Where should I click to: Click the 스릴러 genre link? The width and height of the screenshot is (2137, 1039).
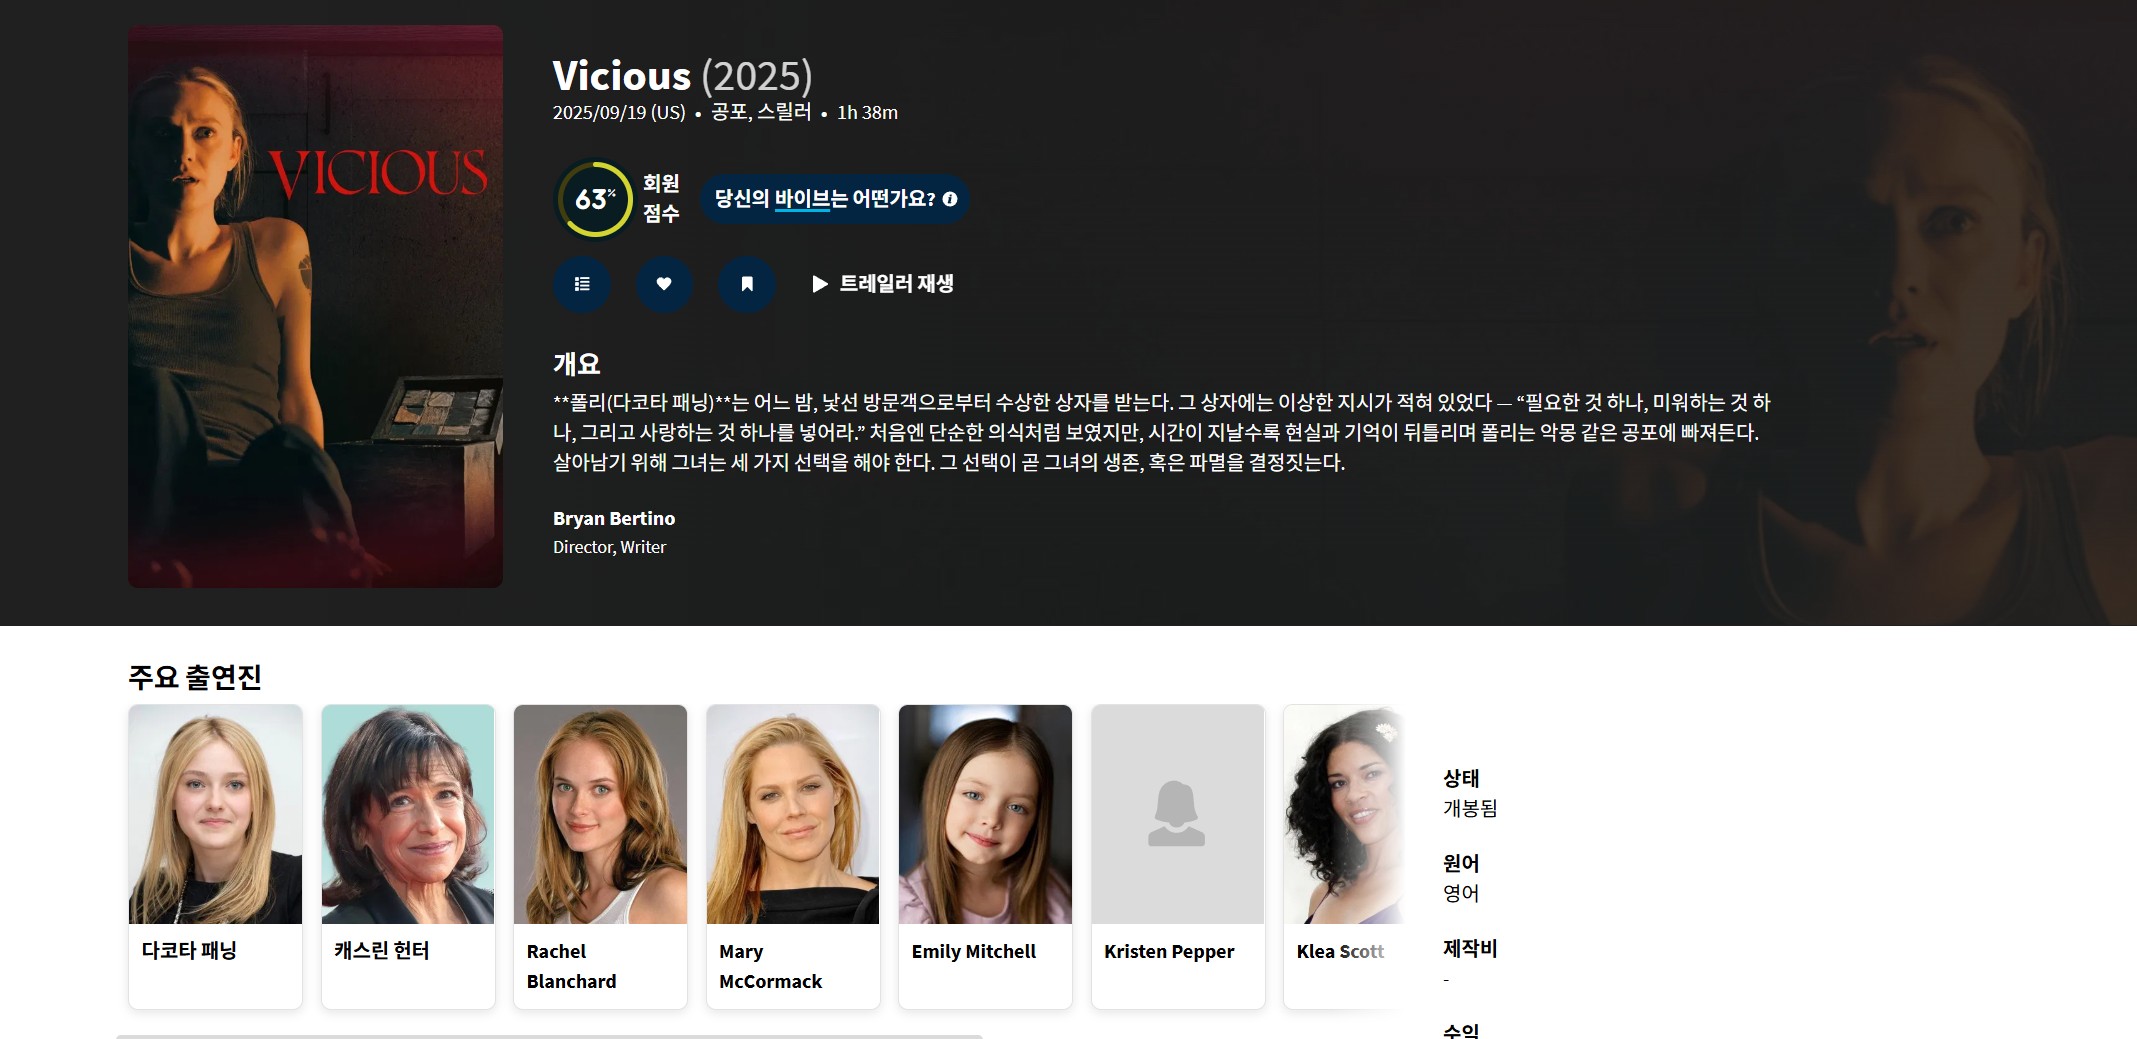tap(784, 112)
